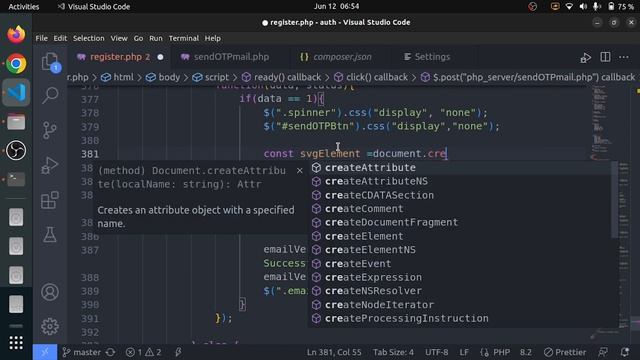Open Terminal from the dock
Screen dimensions: 640x360
(16, 179)
